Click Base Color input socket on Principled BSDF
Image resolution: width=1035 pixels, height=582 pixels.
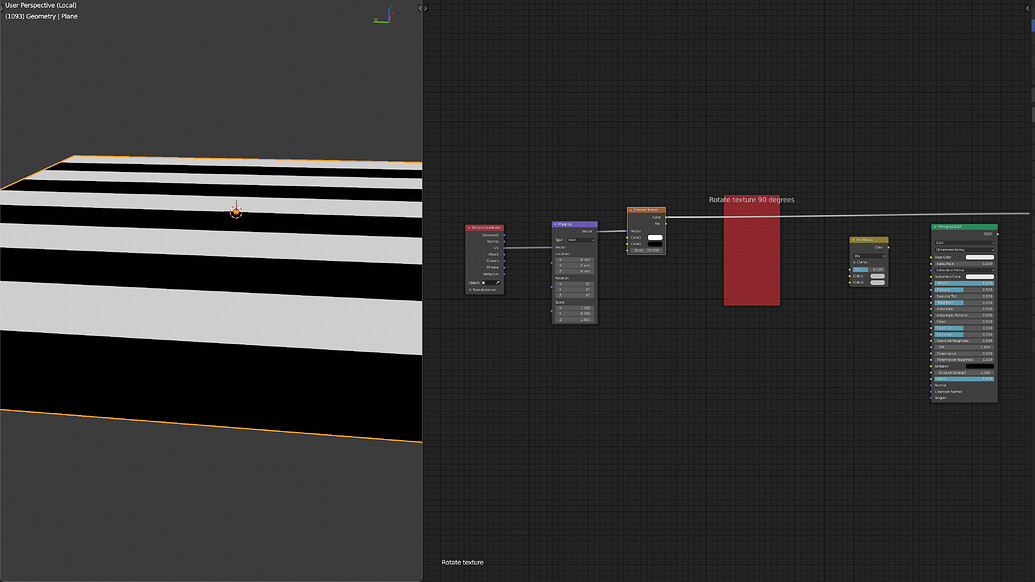click(931, 257)
